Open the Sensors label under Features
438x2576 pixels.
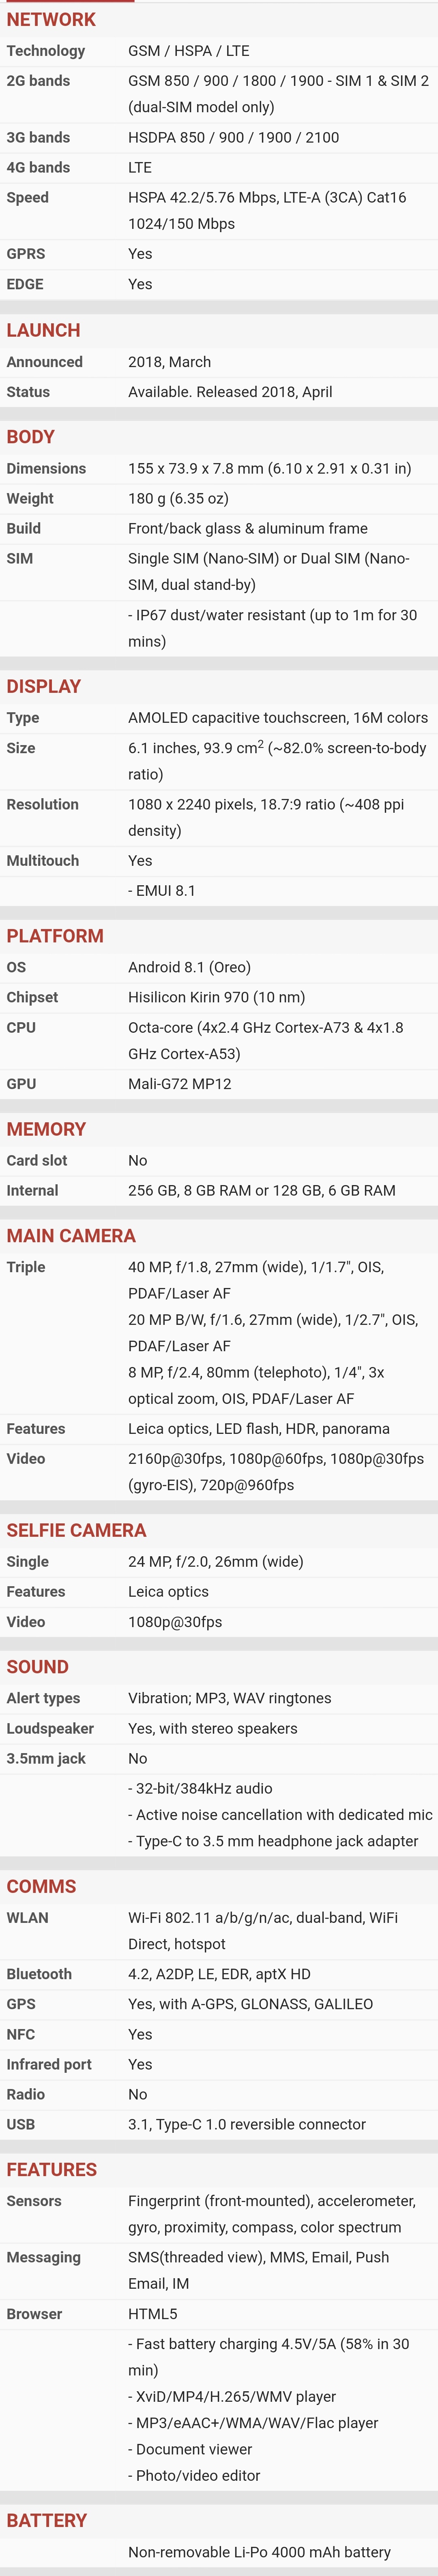pyautogui.click(x=34, y=2201)
